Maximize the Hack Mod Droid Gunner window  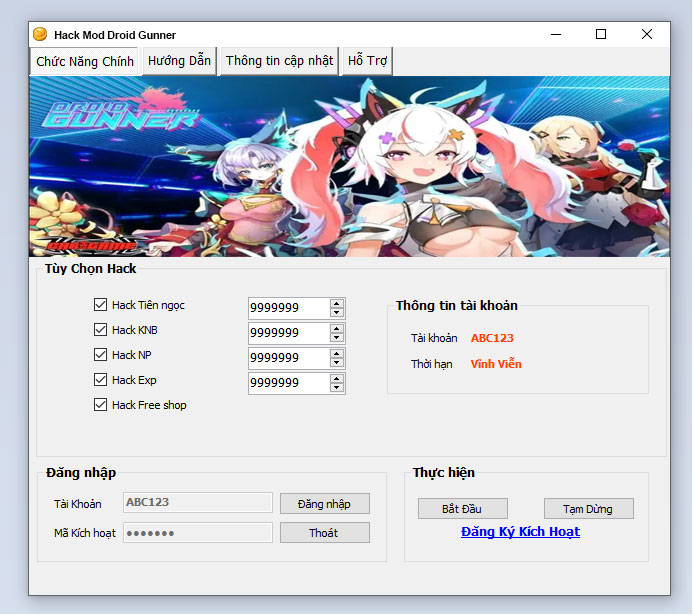point(601,34)
